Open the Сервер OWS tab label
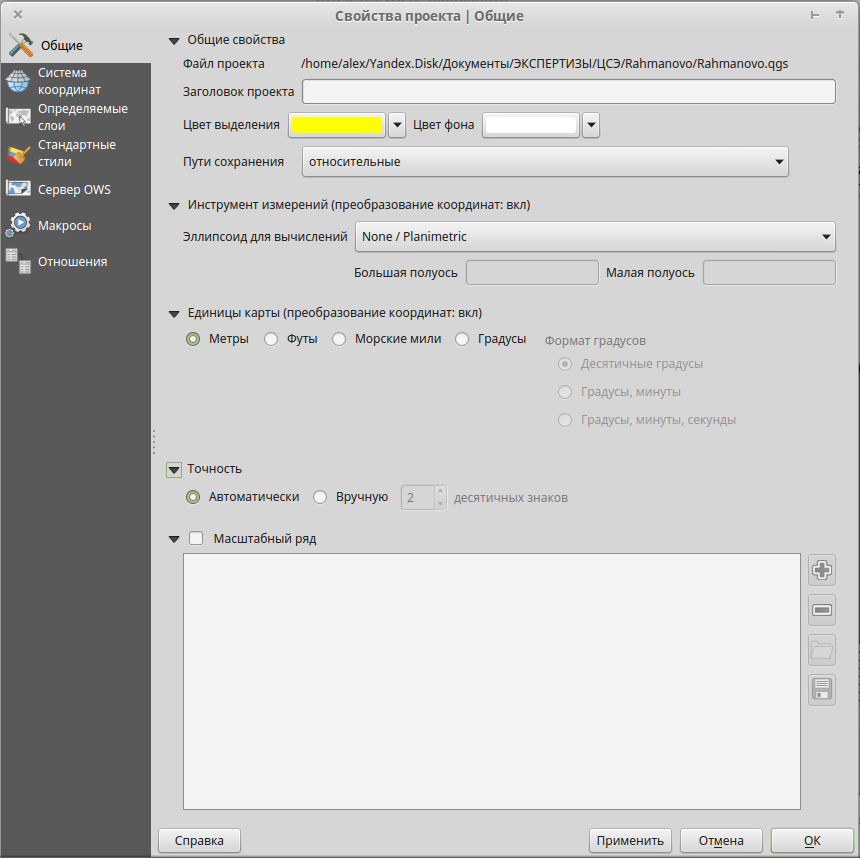This screenshot has width=860, height=858. pyautogui.click(x=74, y=190)
